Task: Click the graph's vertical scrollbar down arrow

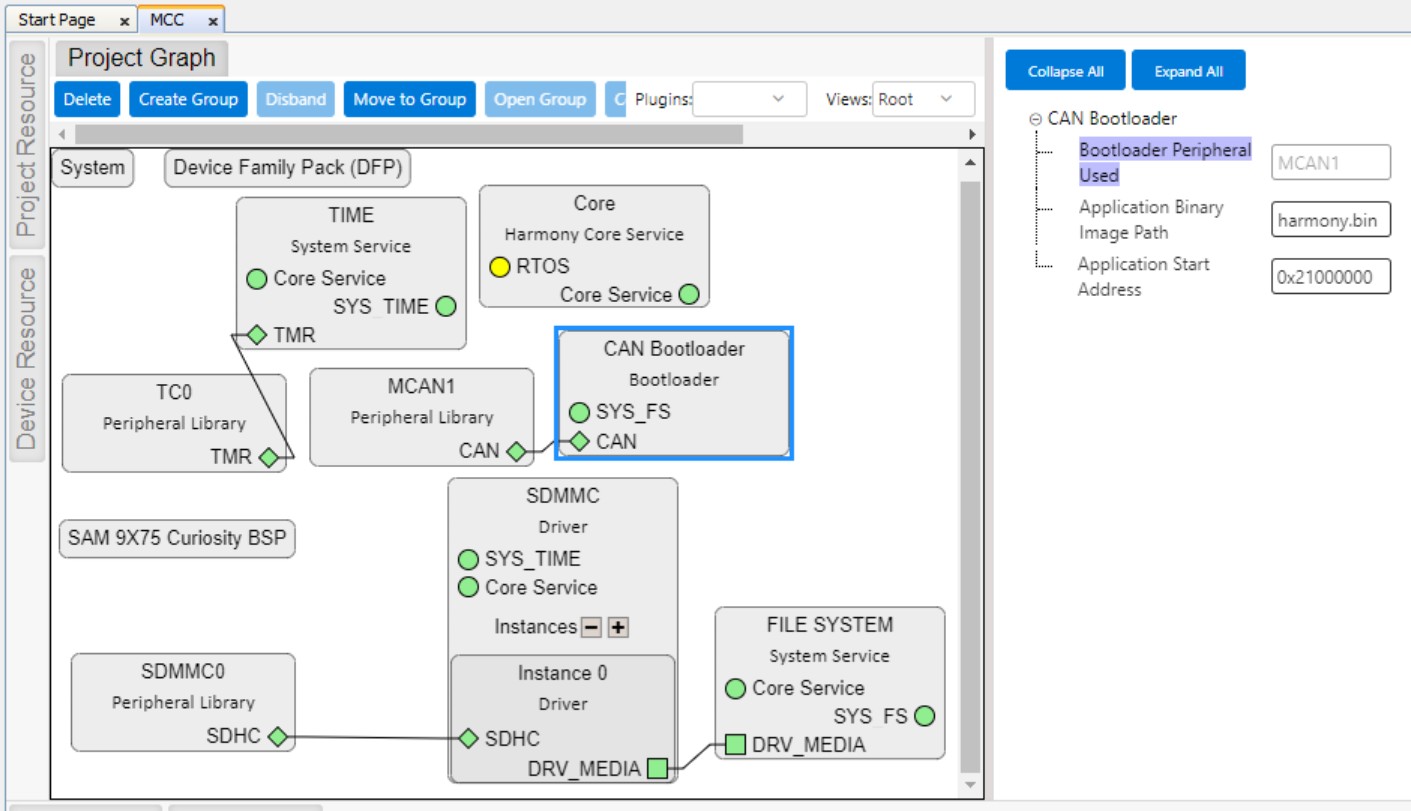Action: click(969, 785)
